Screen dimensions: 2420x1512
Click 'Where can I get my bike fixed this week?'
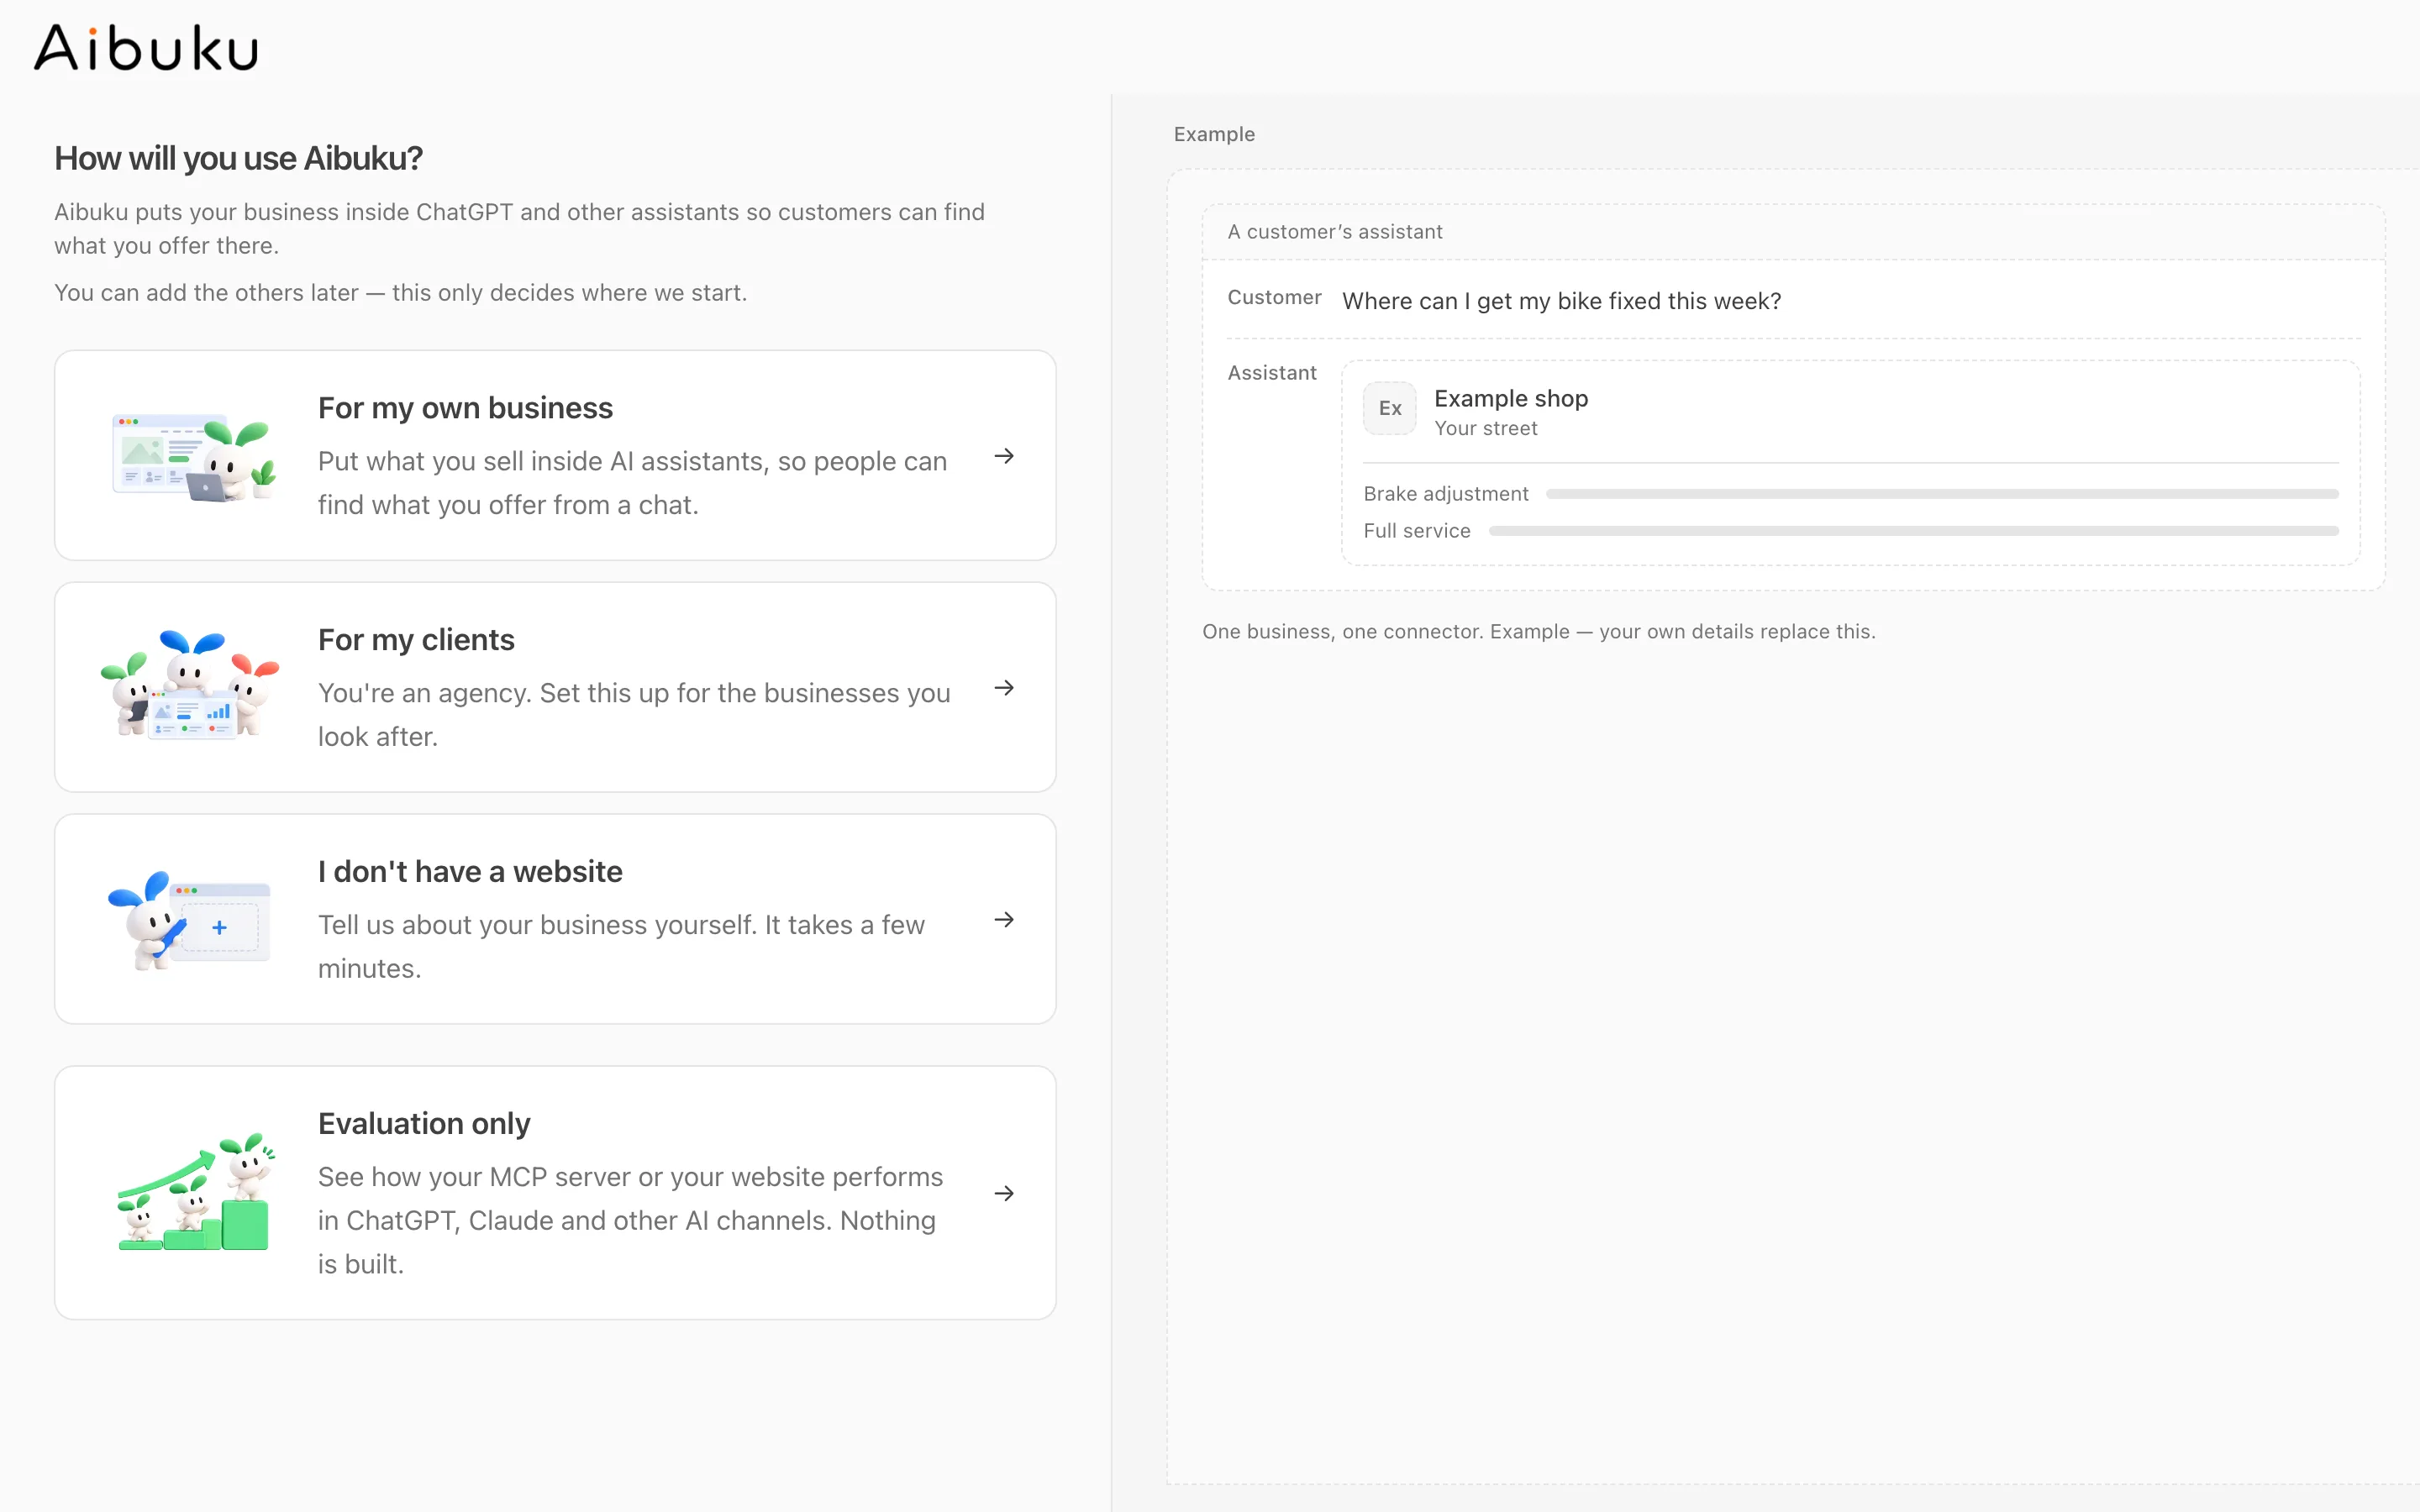click(x=1562, y=301)
